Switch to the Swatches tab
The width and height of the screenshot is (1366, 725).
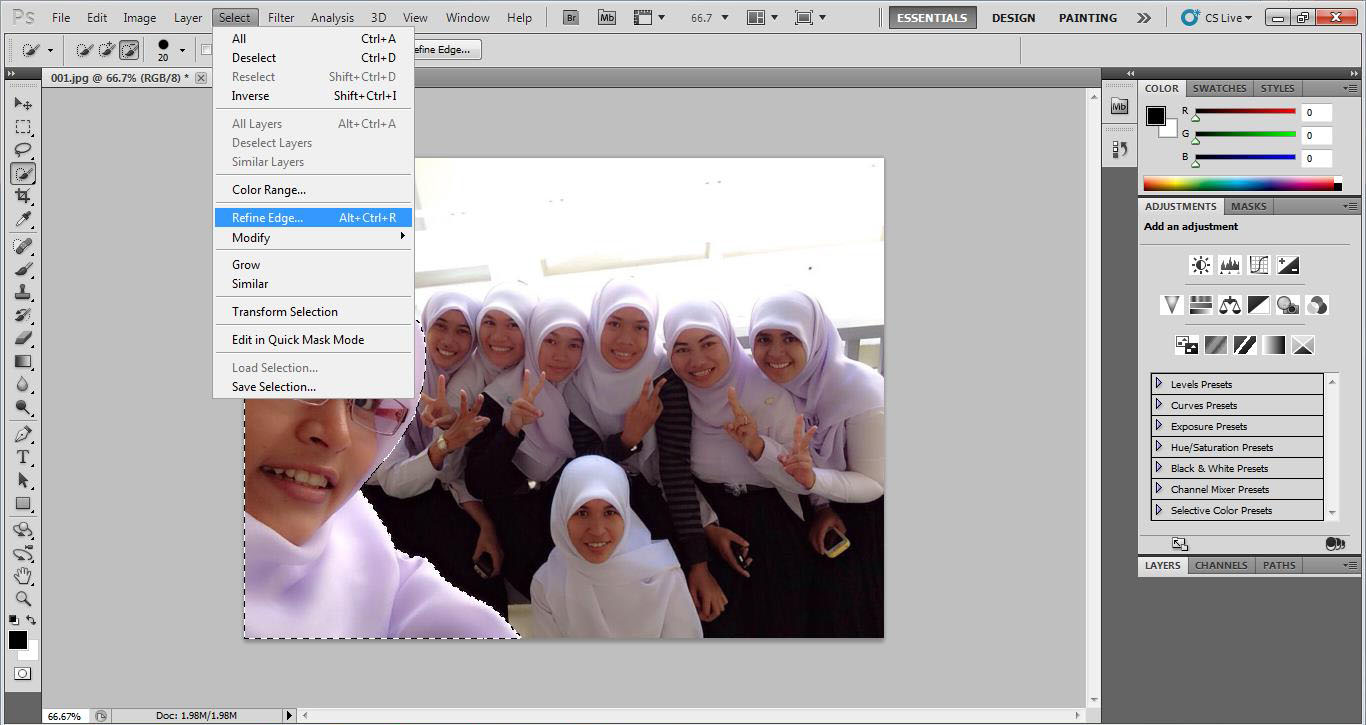tap(1219, 88)
